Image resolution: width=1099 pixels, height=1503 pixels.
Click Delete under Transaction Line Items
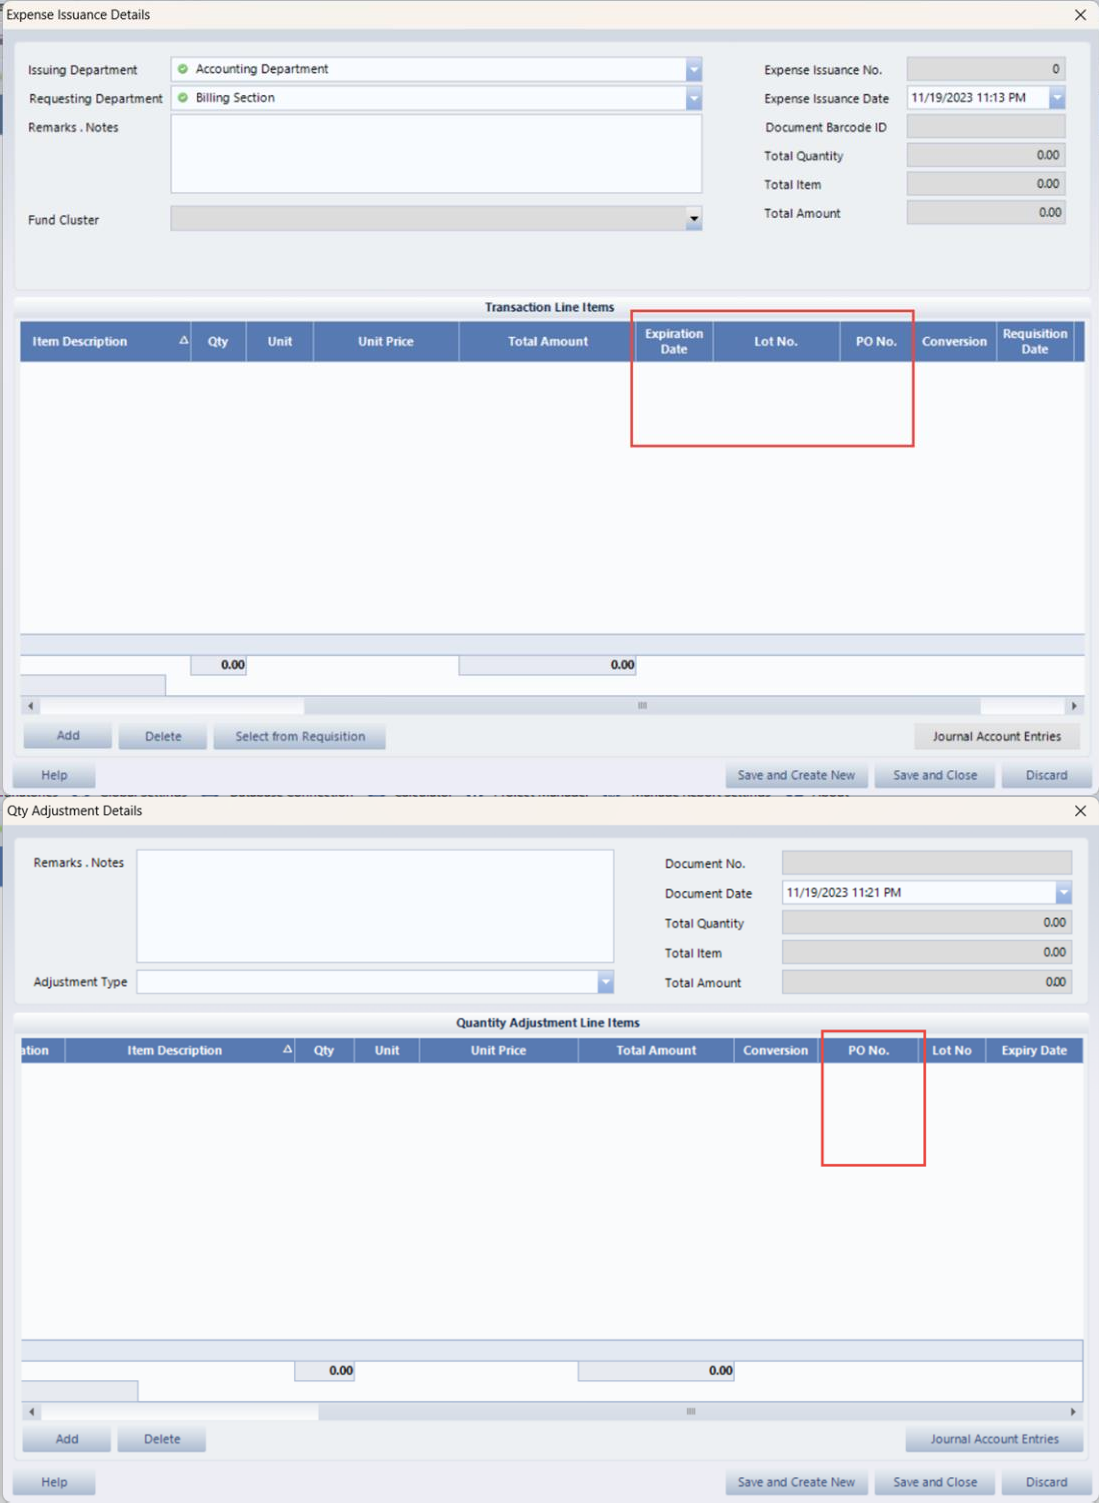[162, 736]
